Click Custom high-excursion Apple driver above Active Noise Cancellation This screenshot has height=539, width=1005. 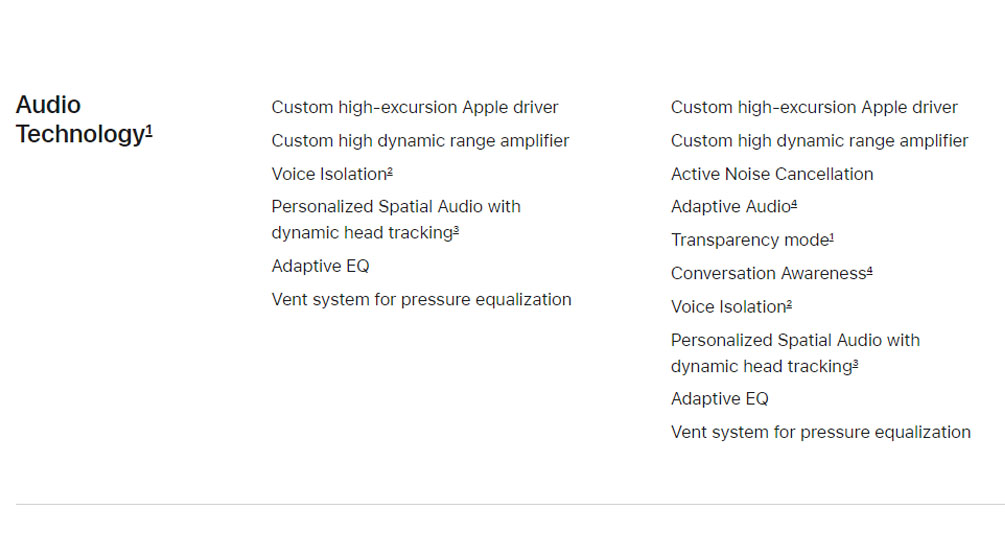coord(814,107)
